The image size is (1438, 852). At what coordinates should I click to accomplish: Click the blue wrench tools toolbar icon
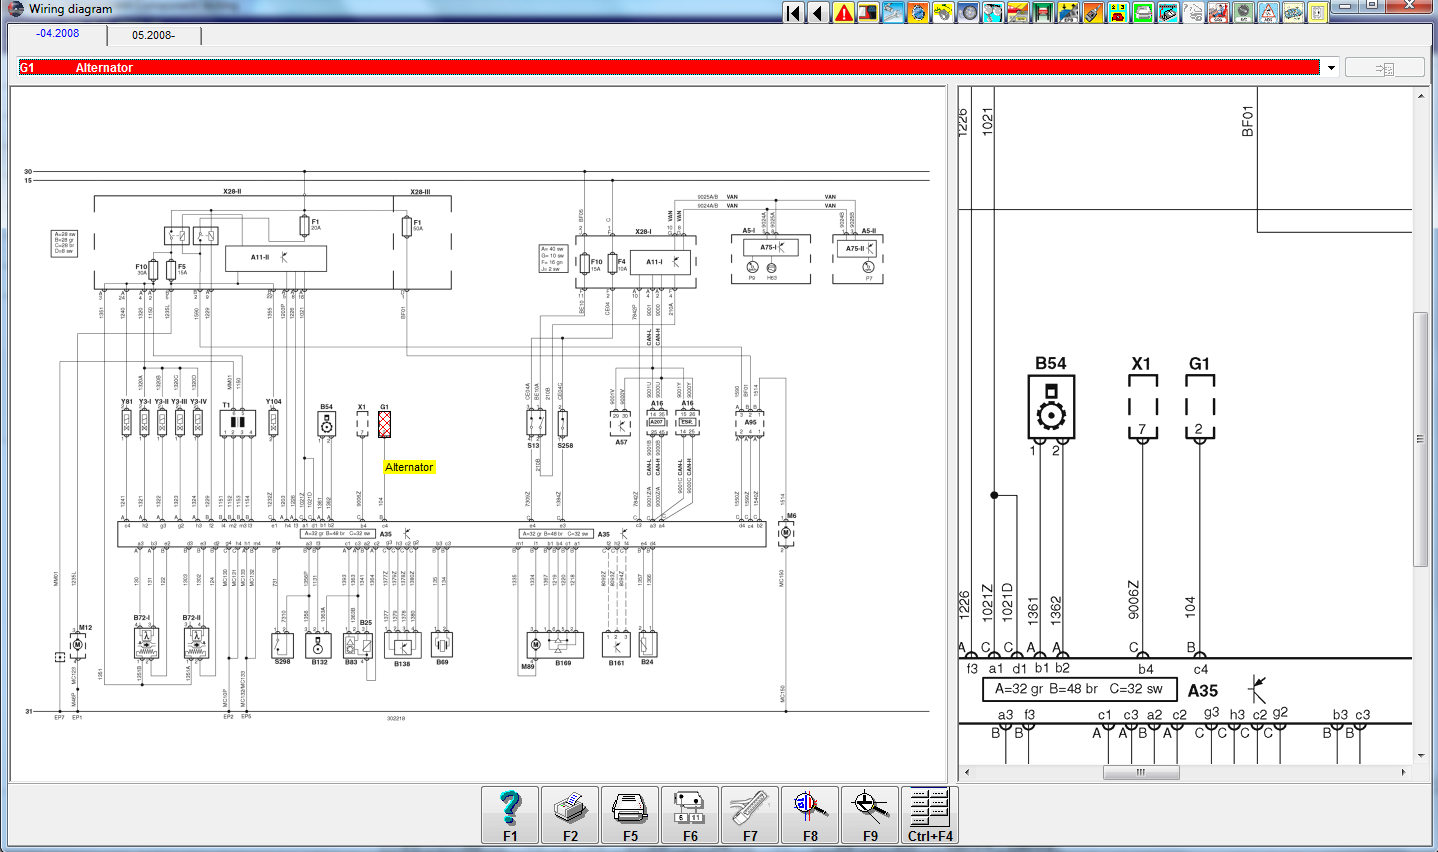[x=893, y=13]
